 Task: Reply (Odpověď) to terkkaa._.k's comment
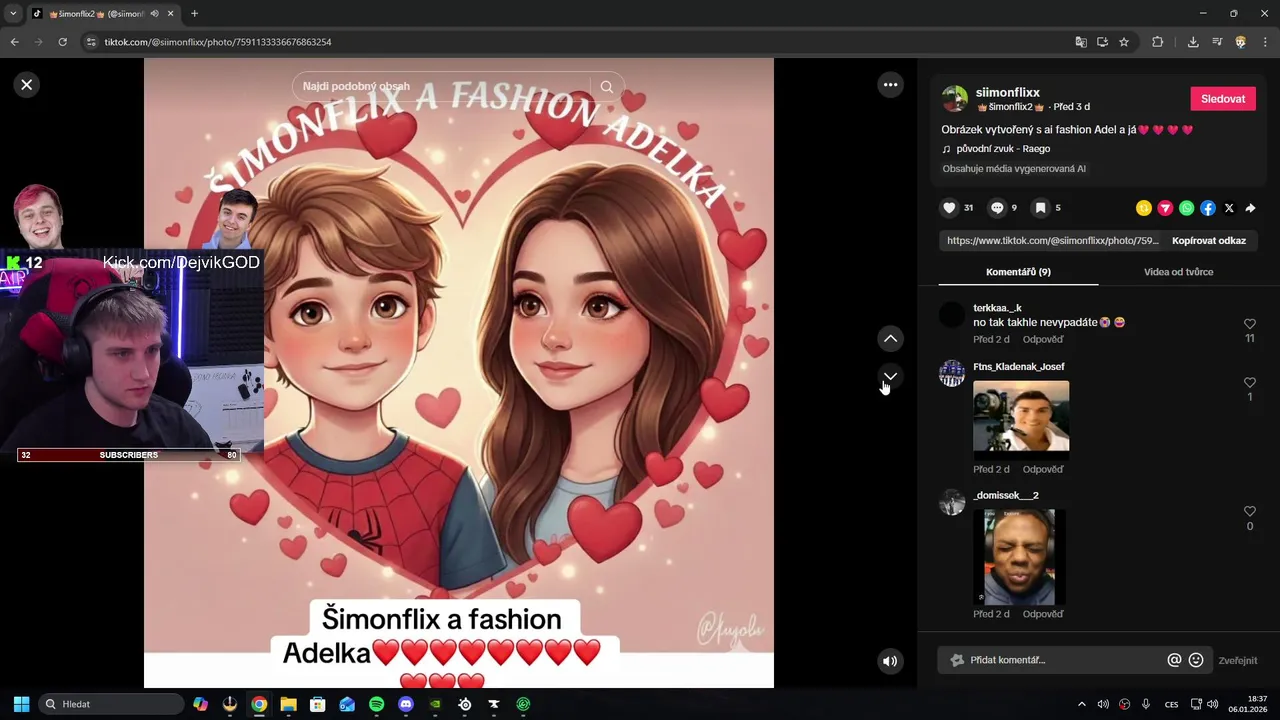tap(1043, 340)
